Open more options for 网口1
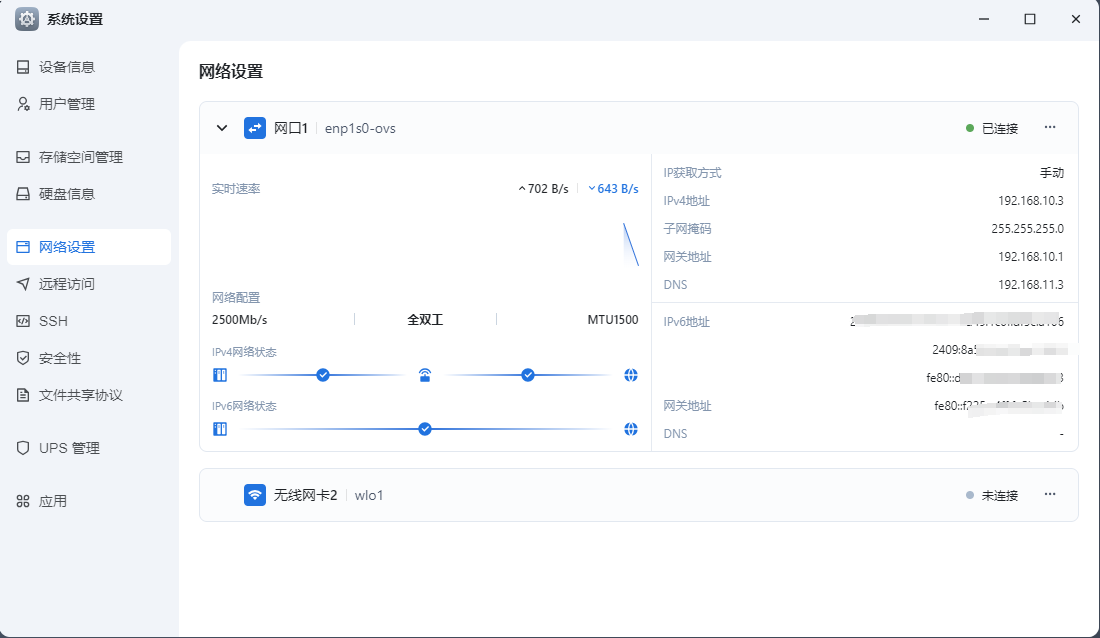 tap(1050, 128)
